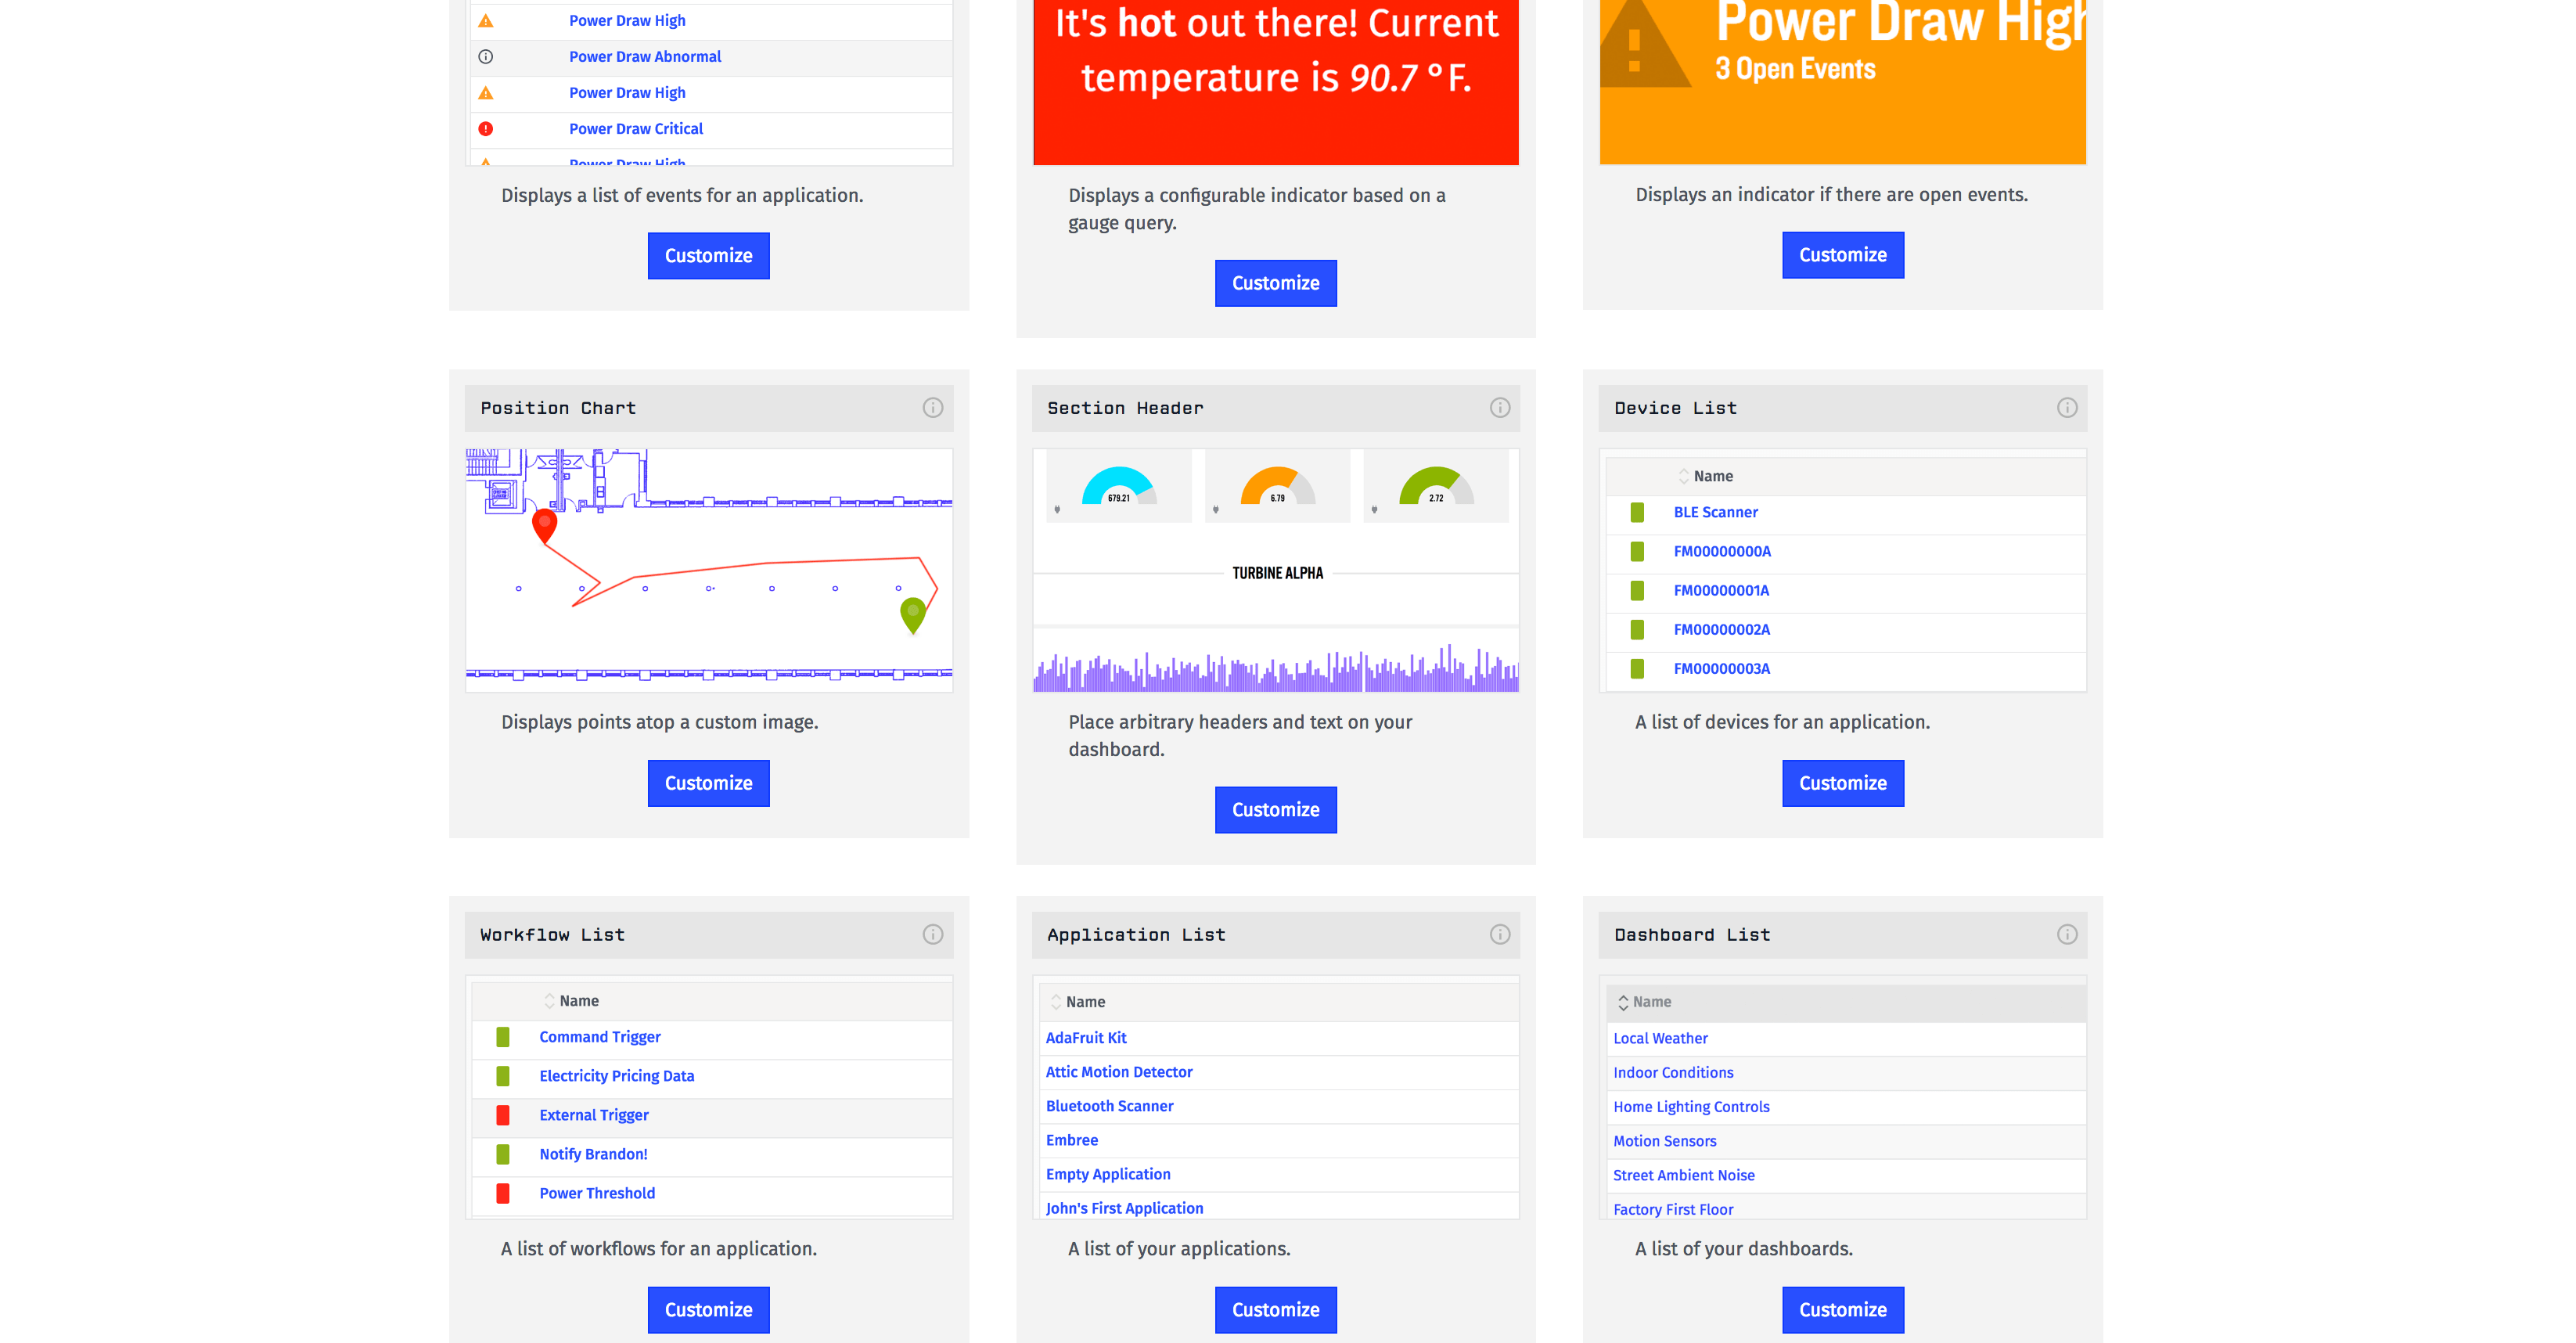2576x1343 pixels.
Task: Open AdaFruit Kit application
Action: (x=1086, y=1038)
